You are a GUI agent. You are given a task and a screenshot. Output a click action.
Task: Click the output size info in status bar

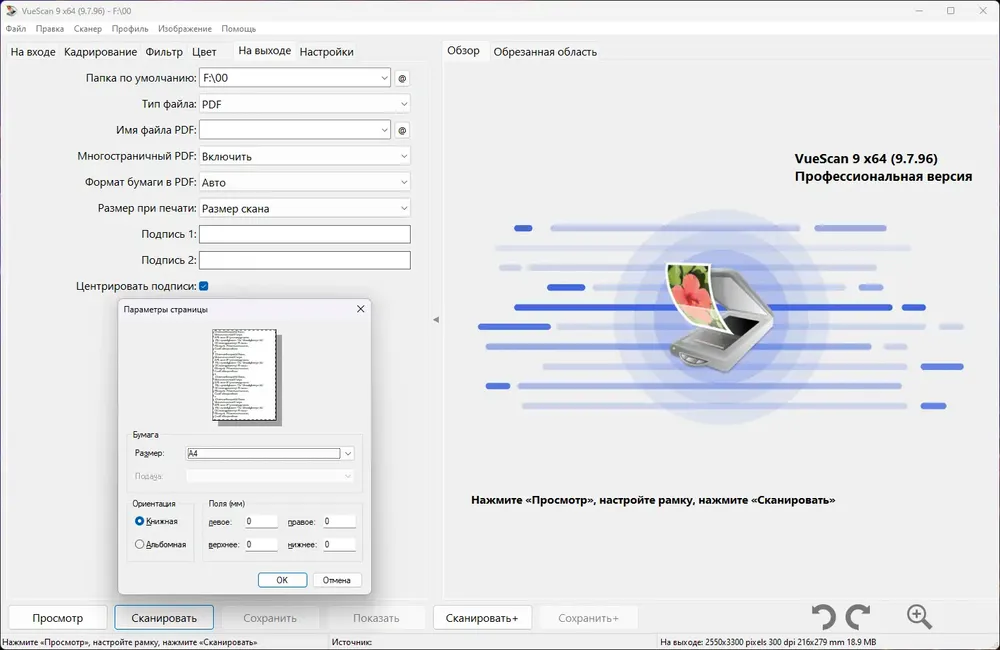768,642
